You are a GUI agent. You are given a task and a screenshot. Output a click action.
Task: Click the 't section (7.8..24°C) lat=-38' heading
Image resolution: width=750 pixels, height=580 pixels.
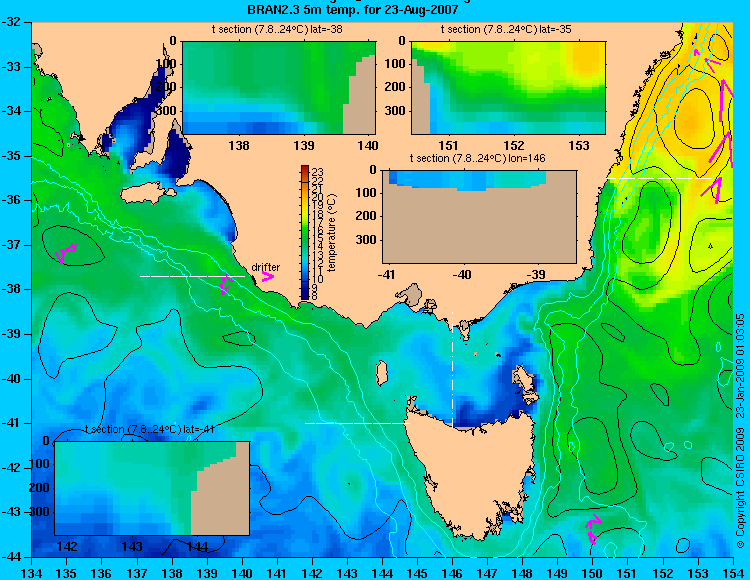277,30
